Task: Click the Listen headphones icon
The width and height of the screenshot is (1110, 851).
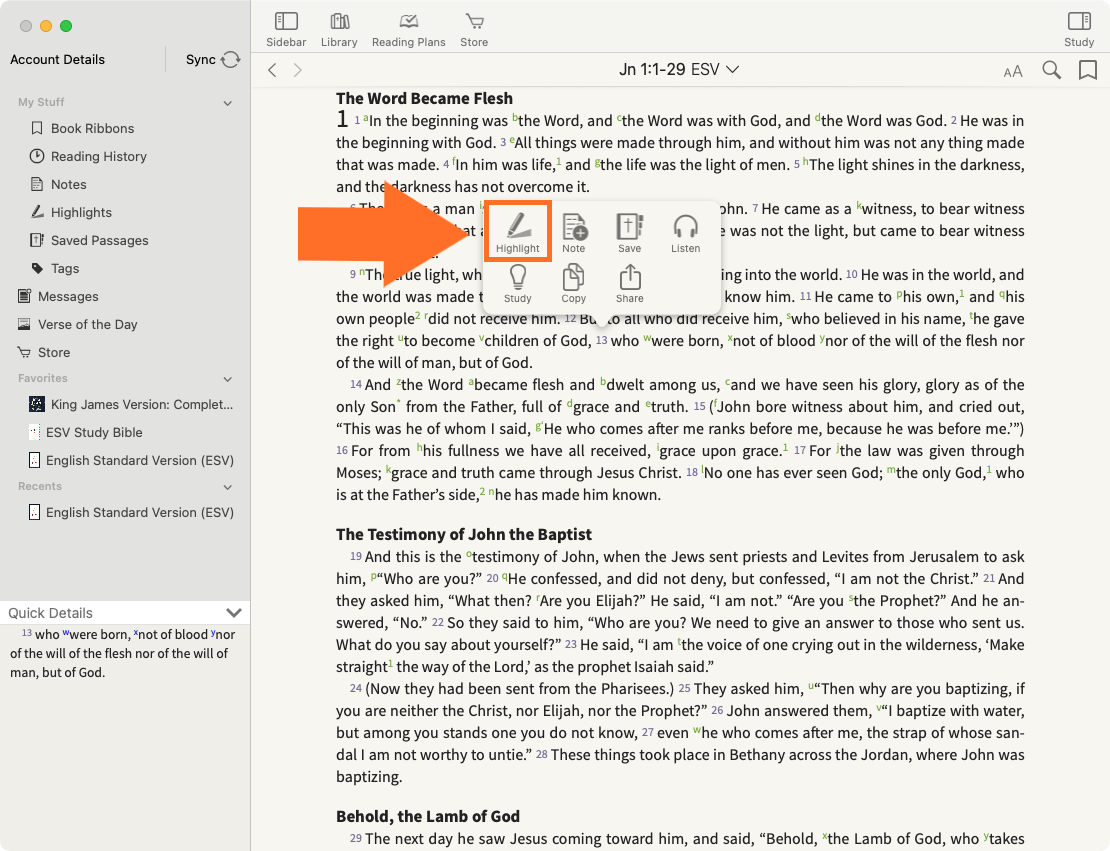Action: pos(685,232)
